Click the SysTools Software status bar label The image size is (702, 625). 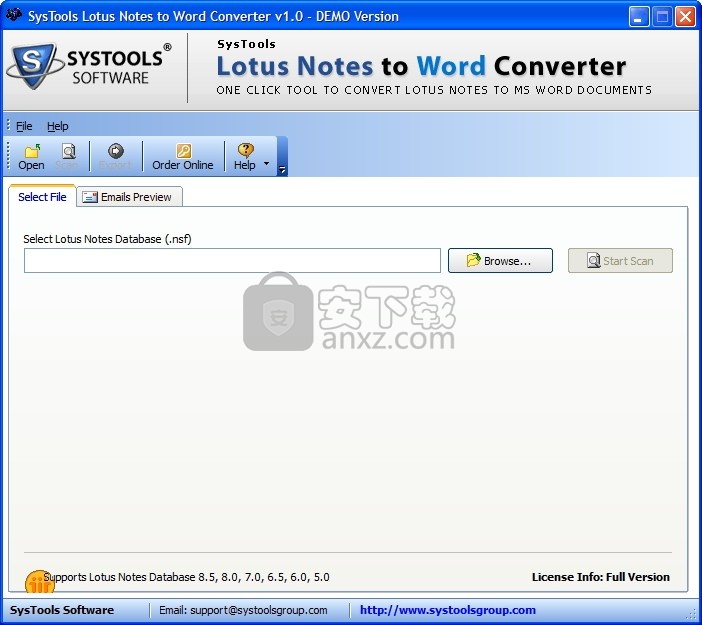click(x=62, y=610)
